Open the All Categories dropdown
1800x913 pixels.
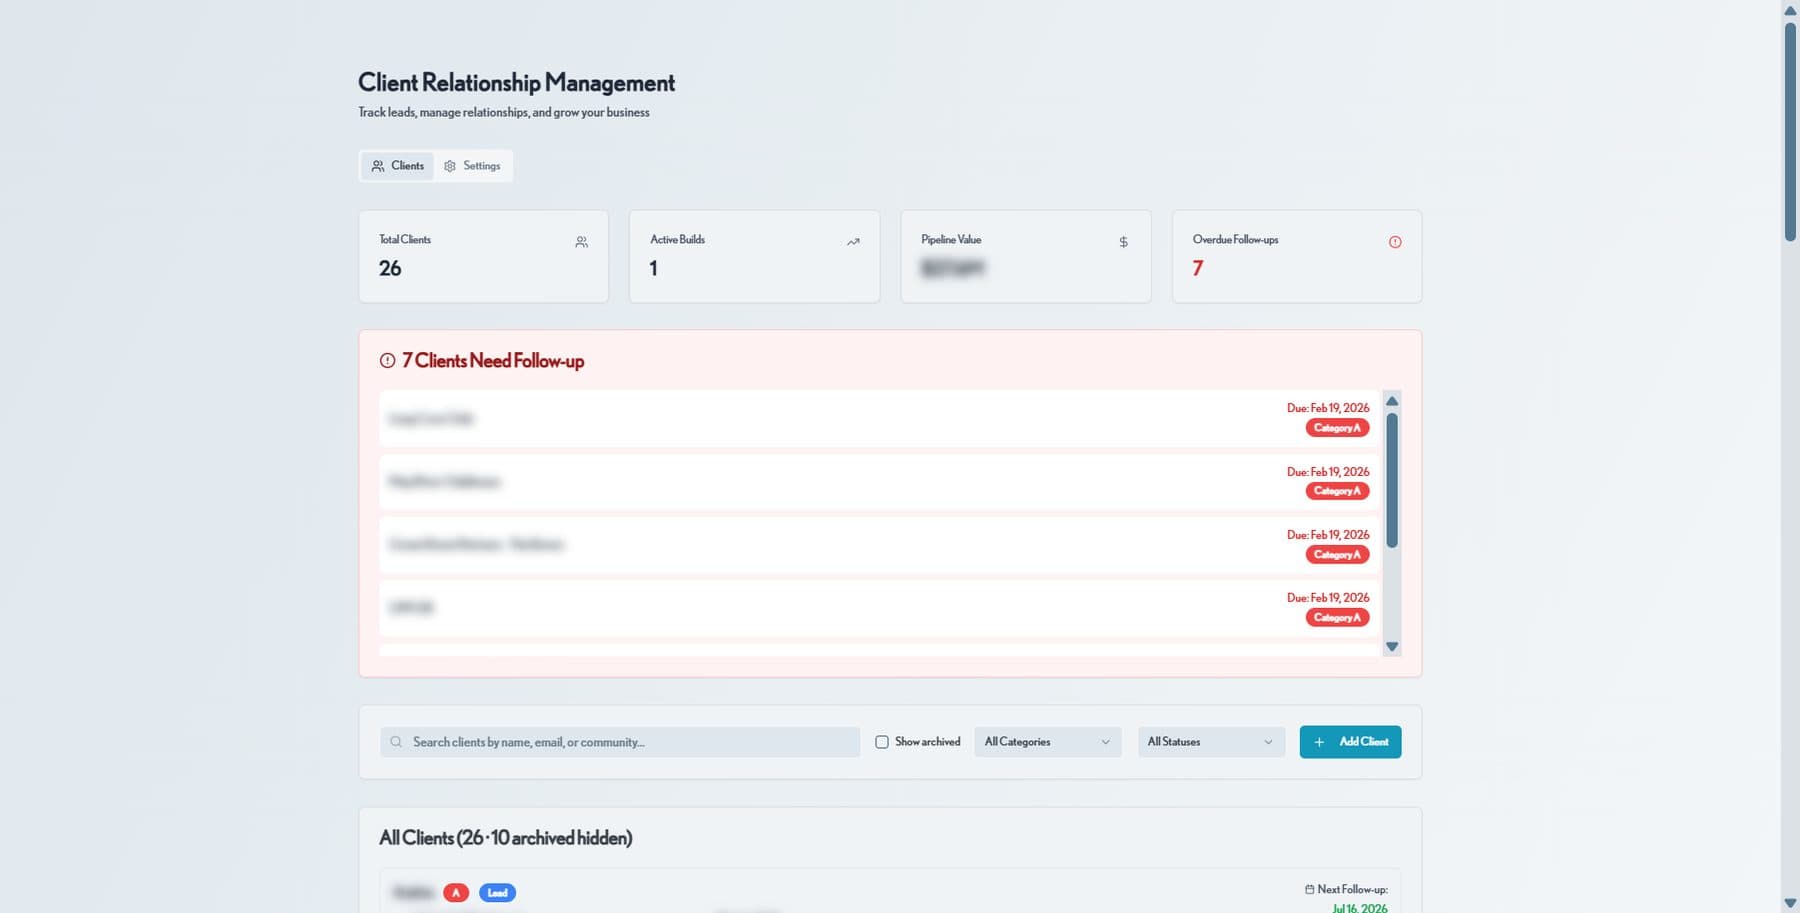1048,742
